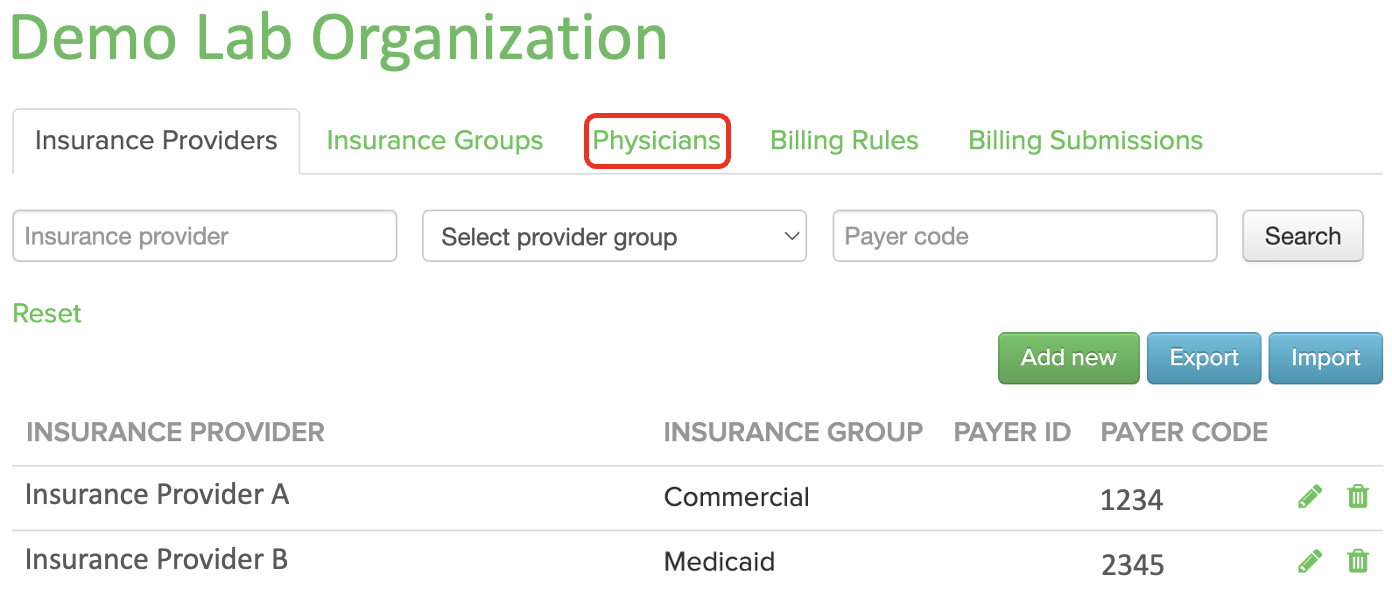Edit Insurance Provider B with pencil icon
The image size is (1392, 594).
(1309, 561)
